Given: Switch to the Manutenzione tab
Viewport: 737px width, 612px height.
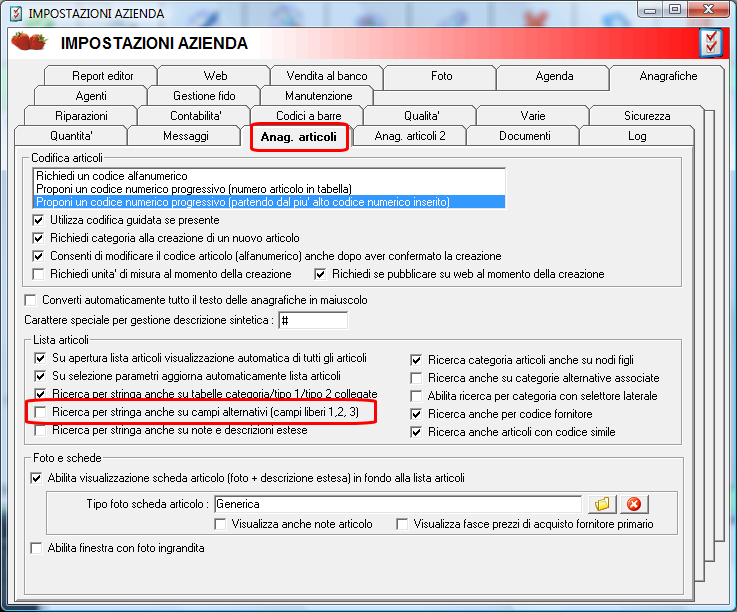Looking at the screenshot, I should tap(318, 96).
